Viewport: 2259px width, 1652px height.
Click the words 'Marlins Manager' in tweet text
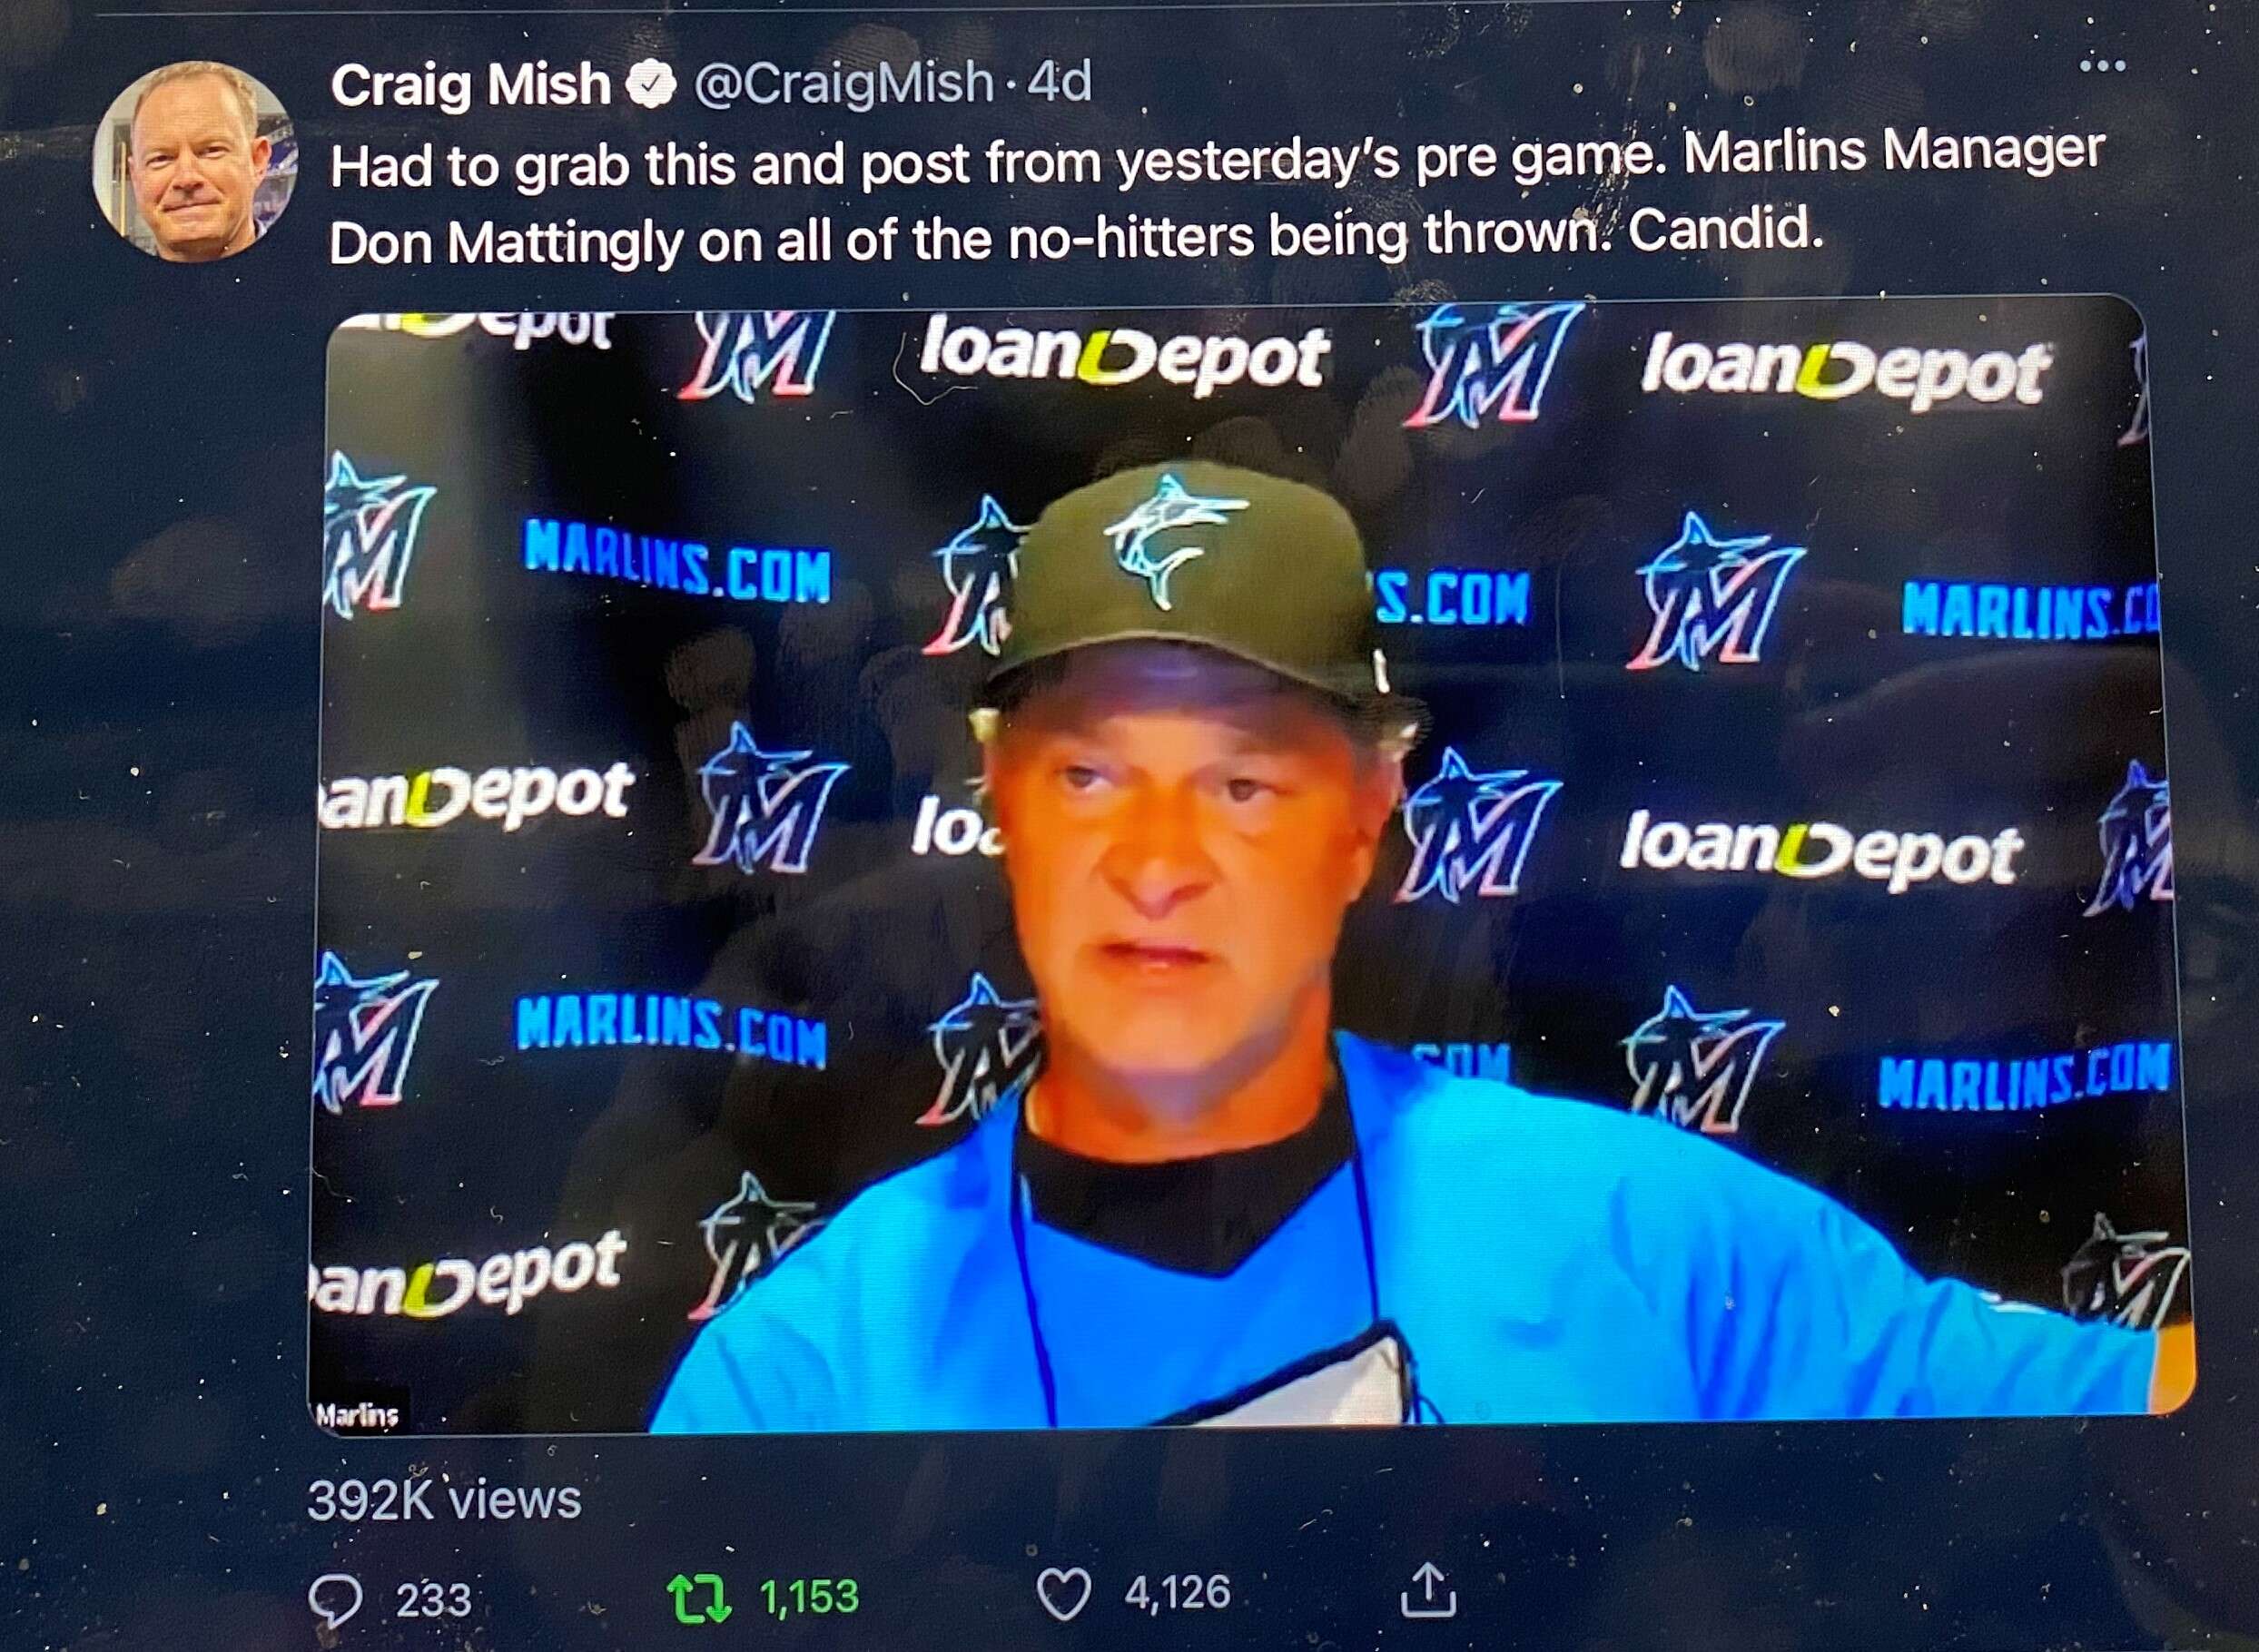(x=1895, y=152)
